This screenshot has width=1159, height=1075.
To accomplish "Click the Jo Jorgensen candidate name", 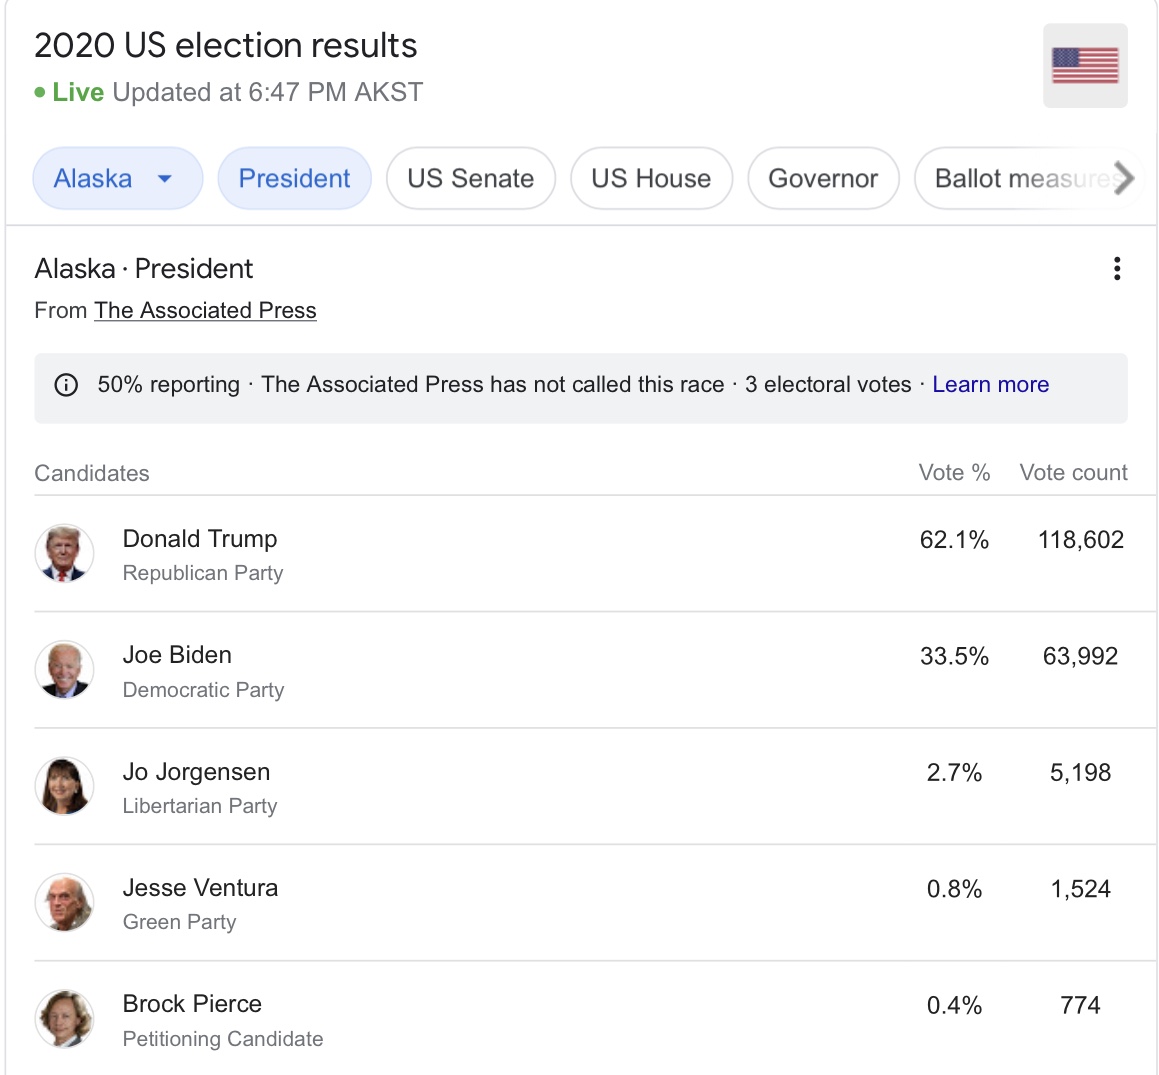I will tap(196, 772).
